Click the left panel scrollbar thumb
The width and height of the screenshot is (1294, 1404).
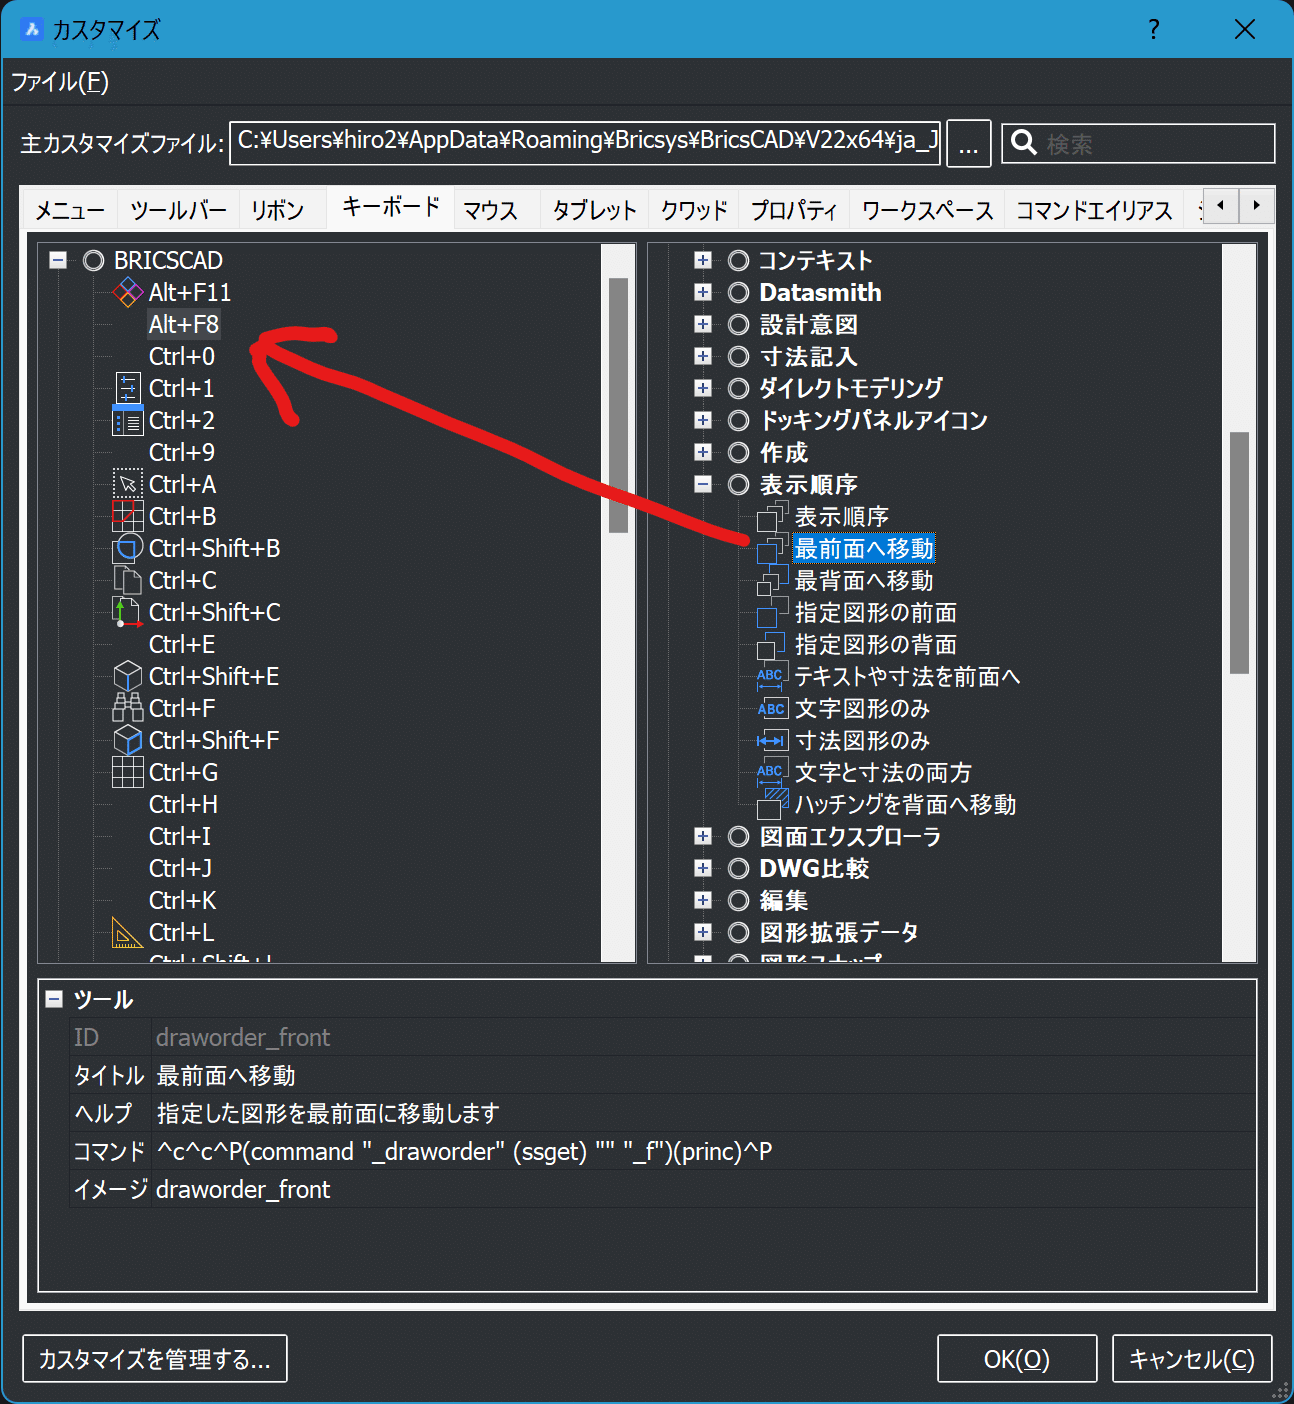(618, 405)
